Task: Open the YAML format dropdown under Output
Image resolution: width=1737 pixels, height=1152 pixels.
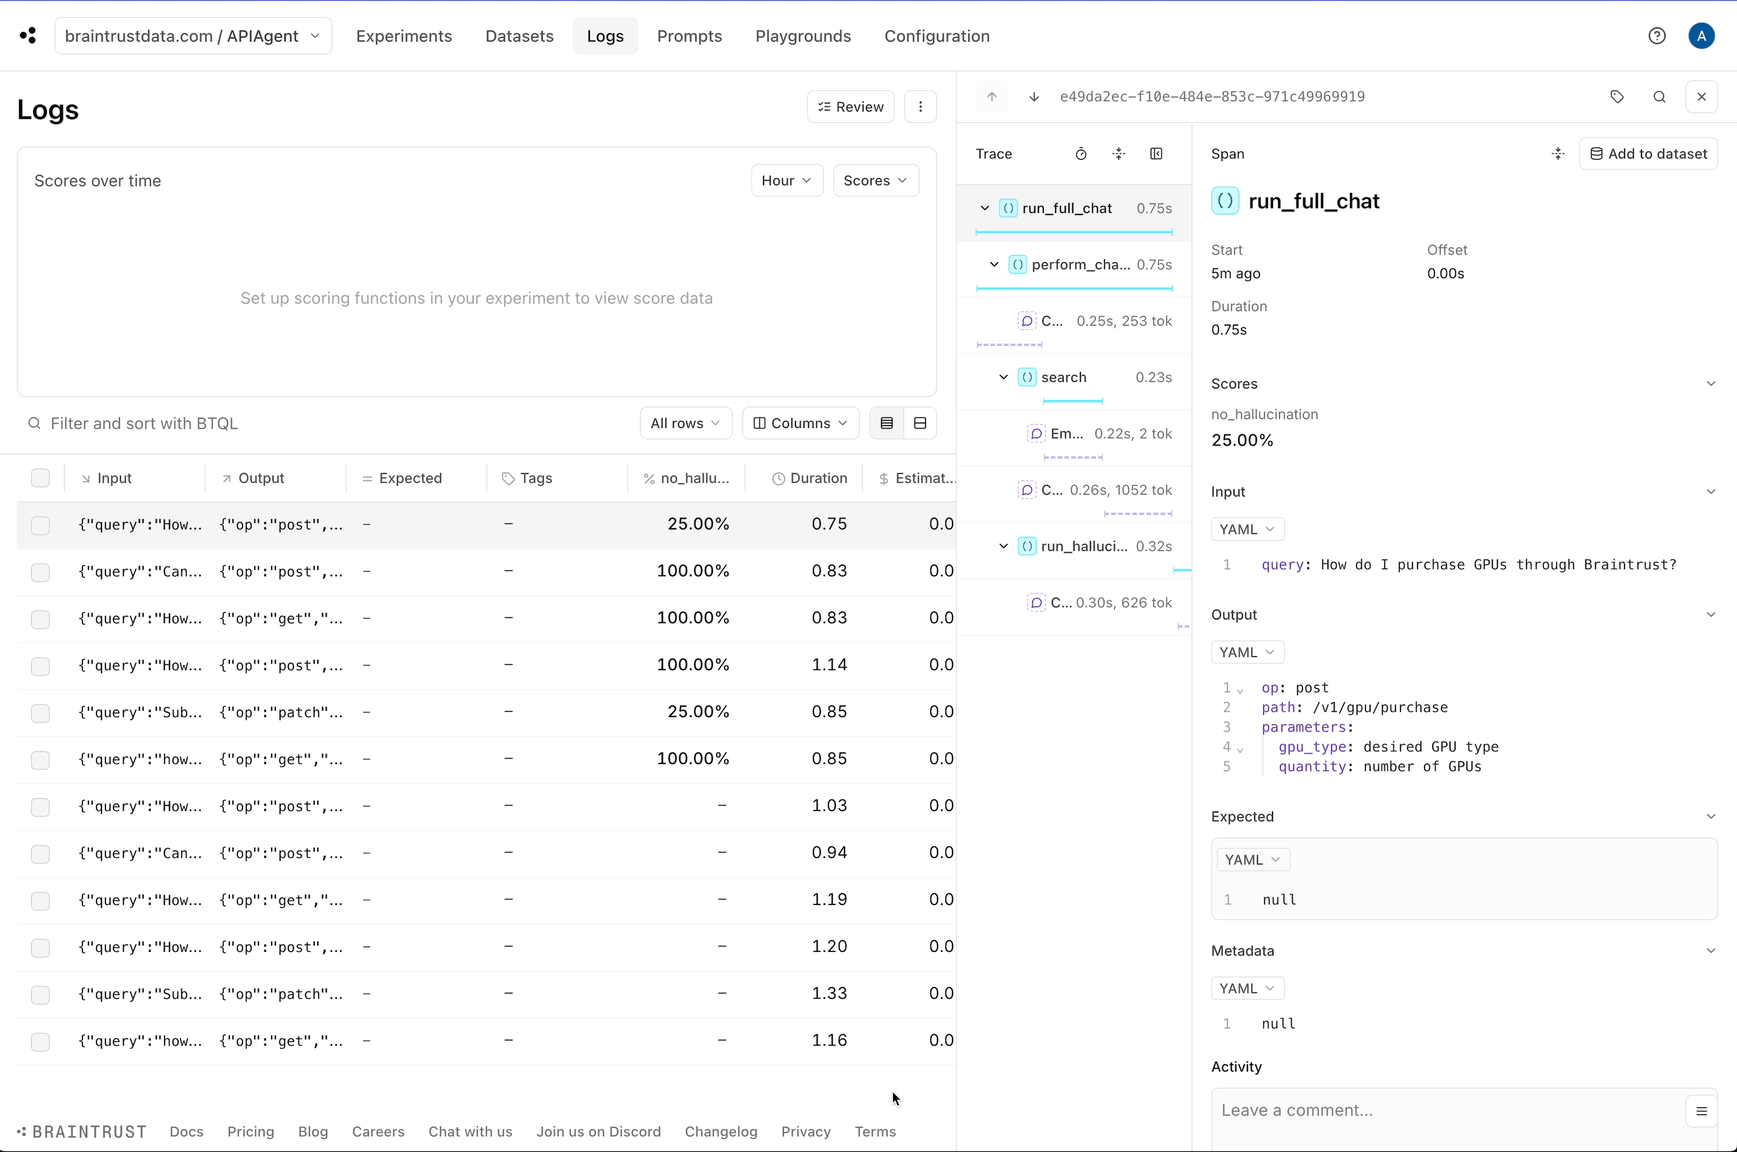Action: (x=1246, y=651)
